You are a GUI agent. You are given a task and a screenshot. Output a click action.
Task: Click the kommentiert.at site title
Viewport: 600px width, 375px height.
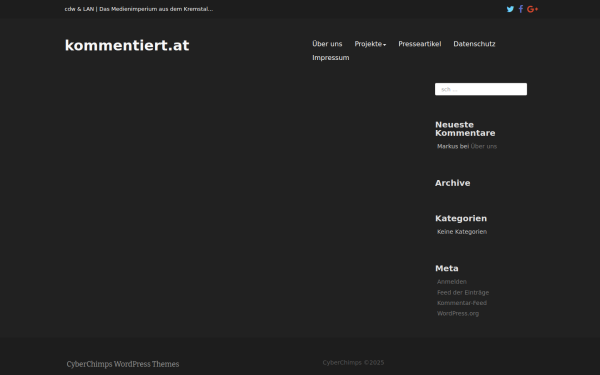pyautogui.click(x=127, y=46)
